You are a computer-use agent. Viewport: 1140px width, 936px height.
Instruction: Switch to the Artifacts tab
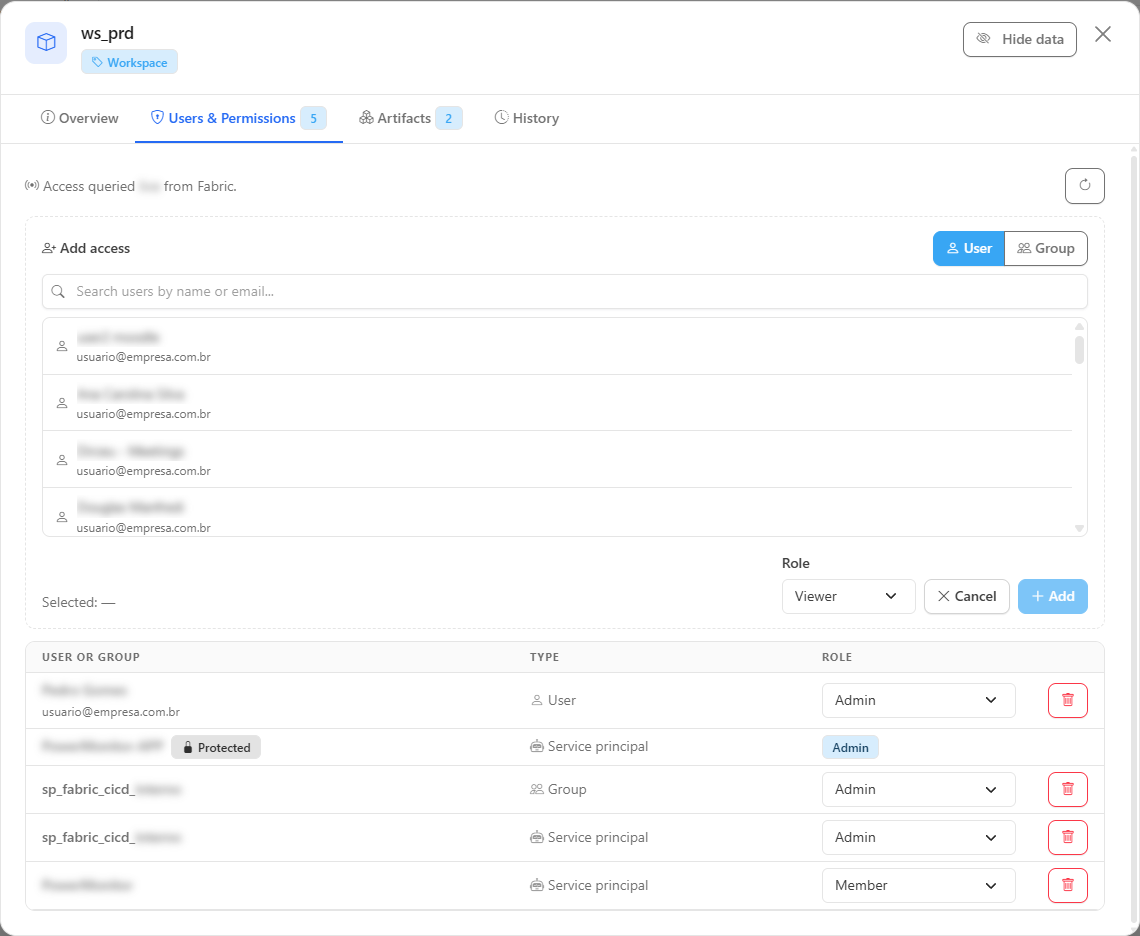point(410,118)
